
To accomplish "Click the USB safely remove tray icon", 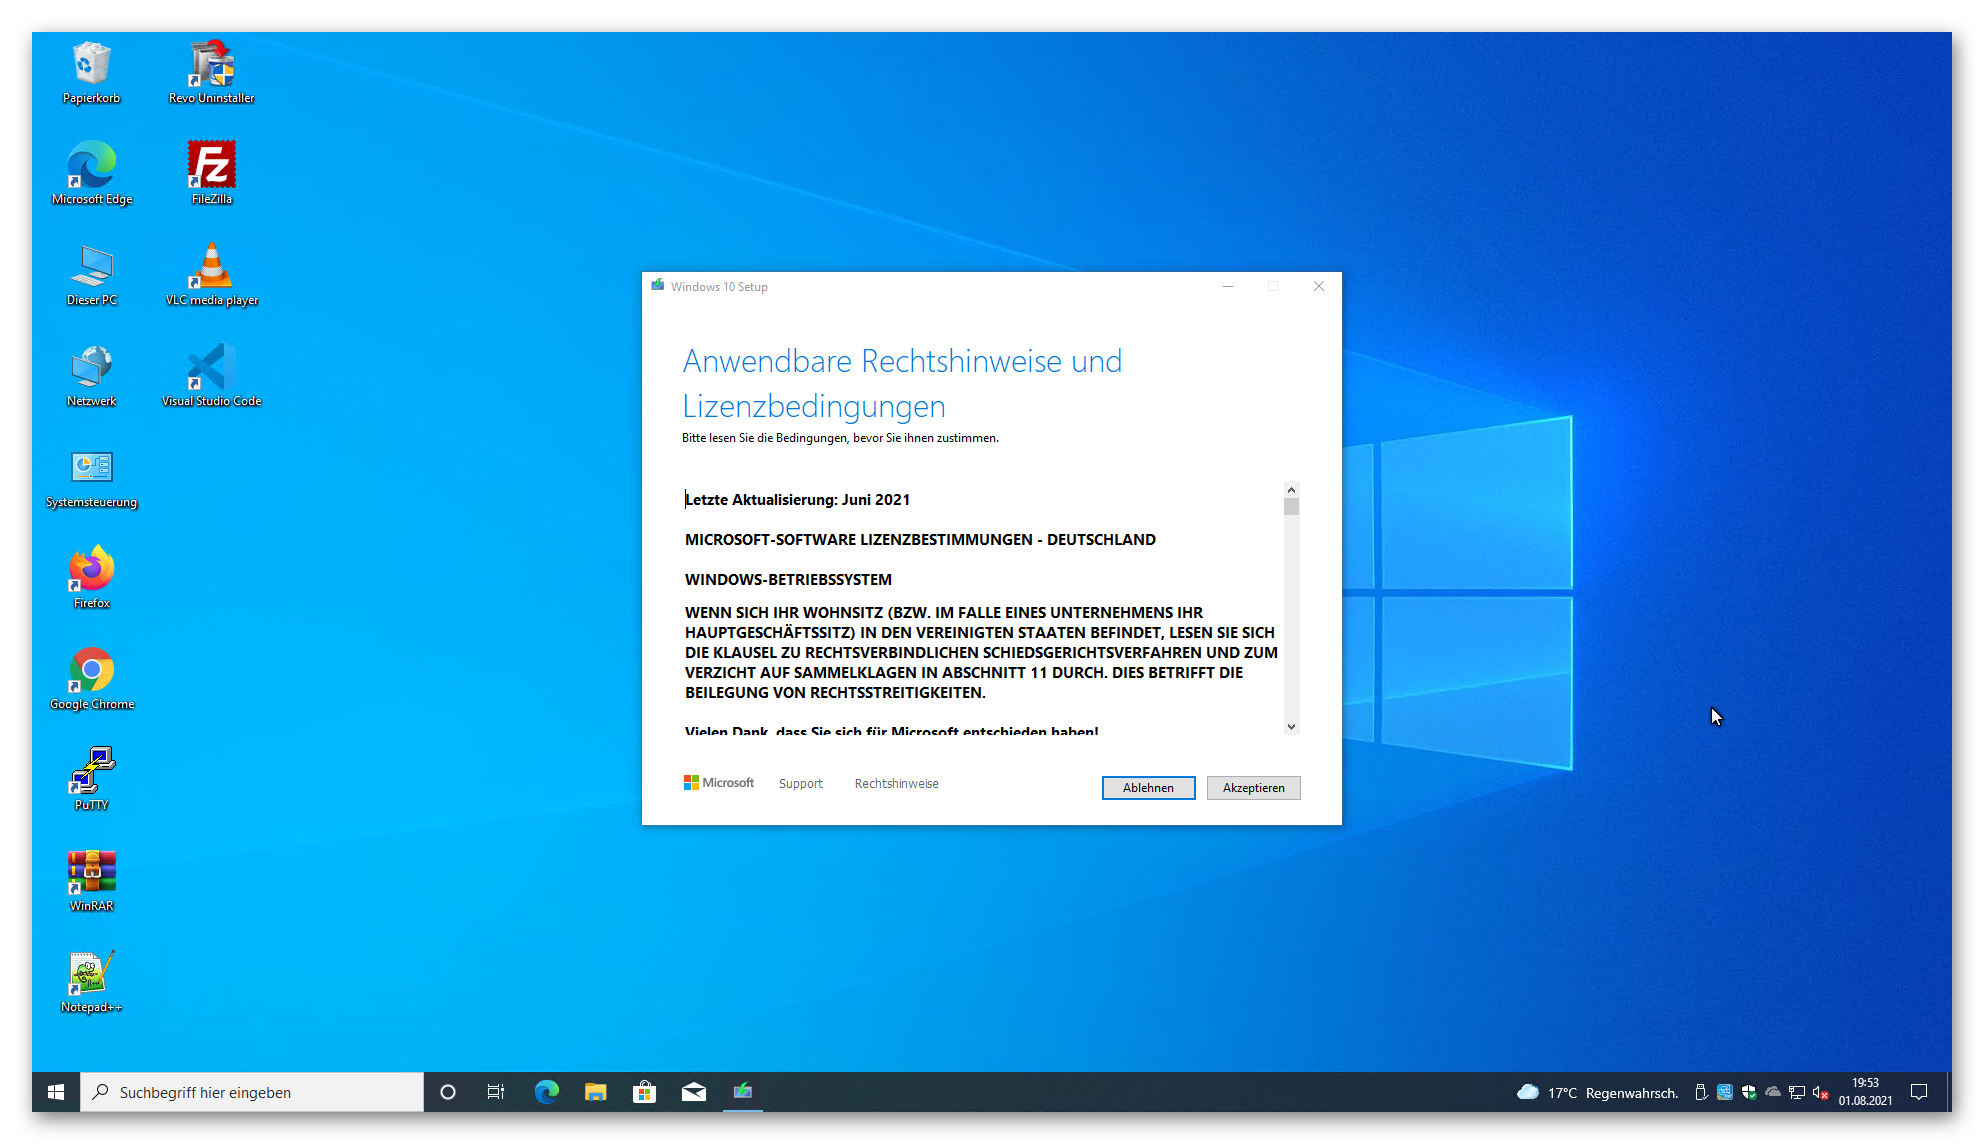I will tap(1701, 1092).
